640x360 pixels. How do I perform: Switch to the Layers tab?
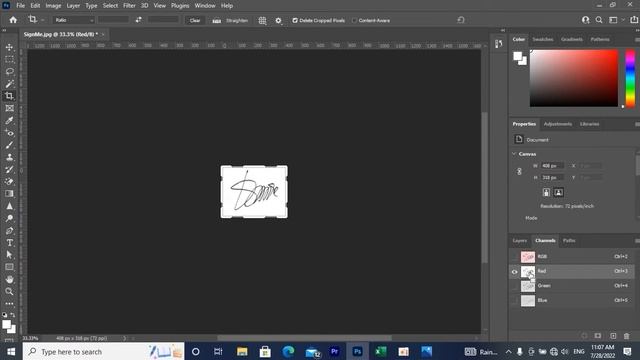(x=520, y=241)
